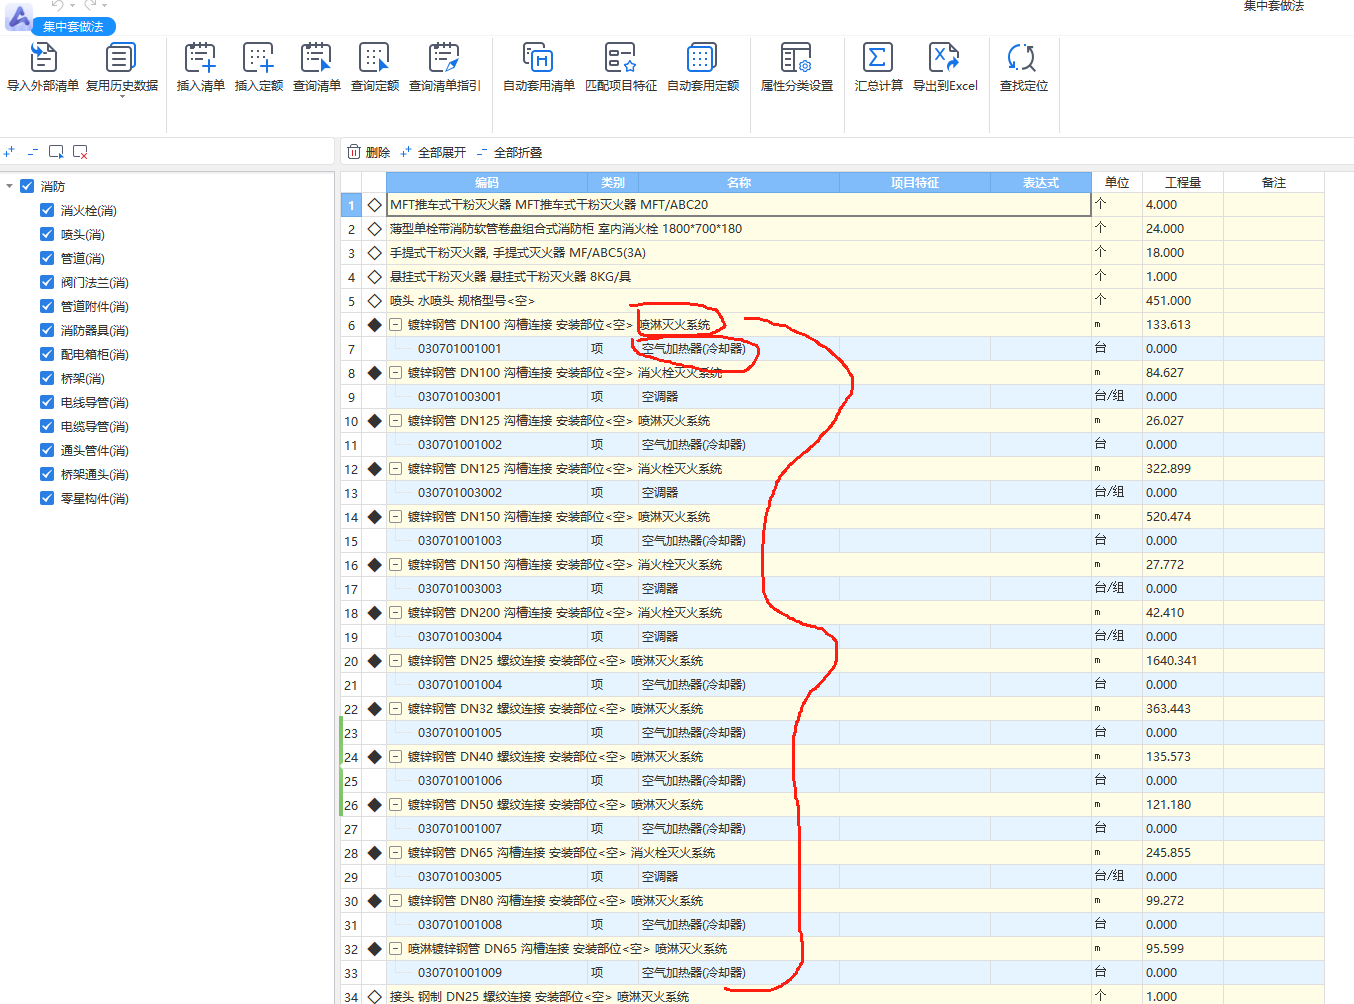
Task: Click the 工程量 column header
Action: pyautogui.click(x=1183, y=182)
